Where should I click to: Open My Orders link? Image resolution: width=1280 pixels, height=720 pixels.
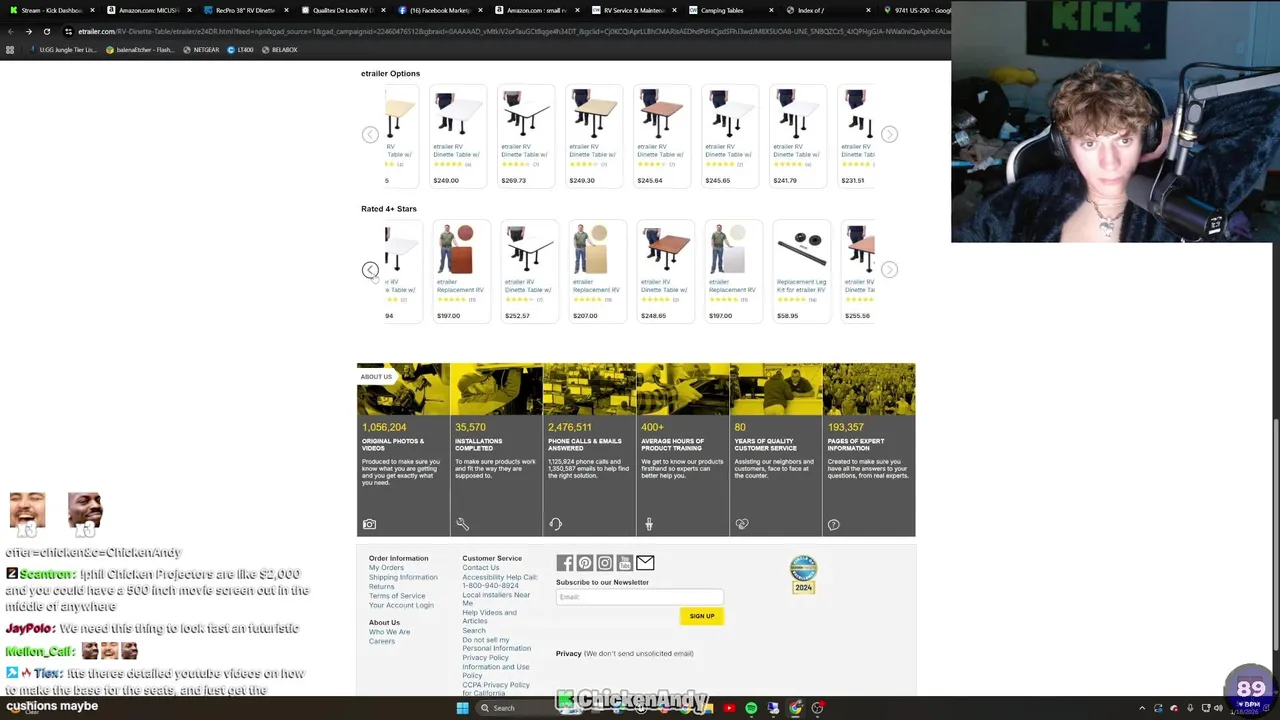tap(386, 568)
